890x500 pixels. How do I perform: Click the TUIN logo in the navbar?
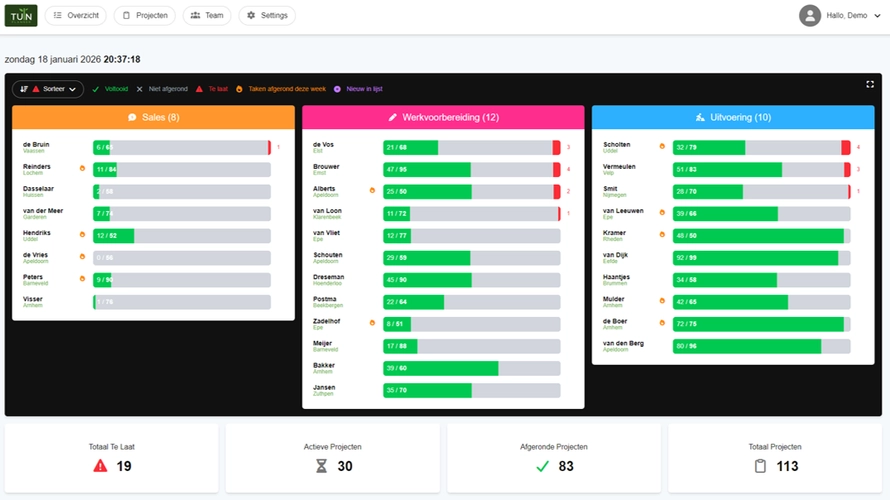click(21, 16)
